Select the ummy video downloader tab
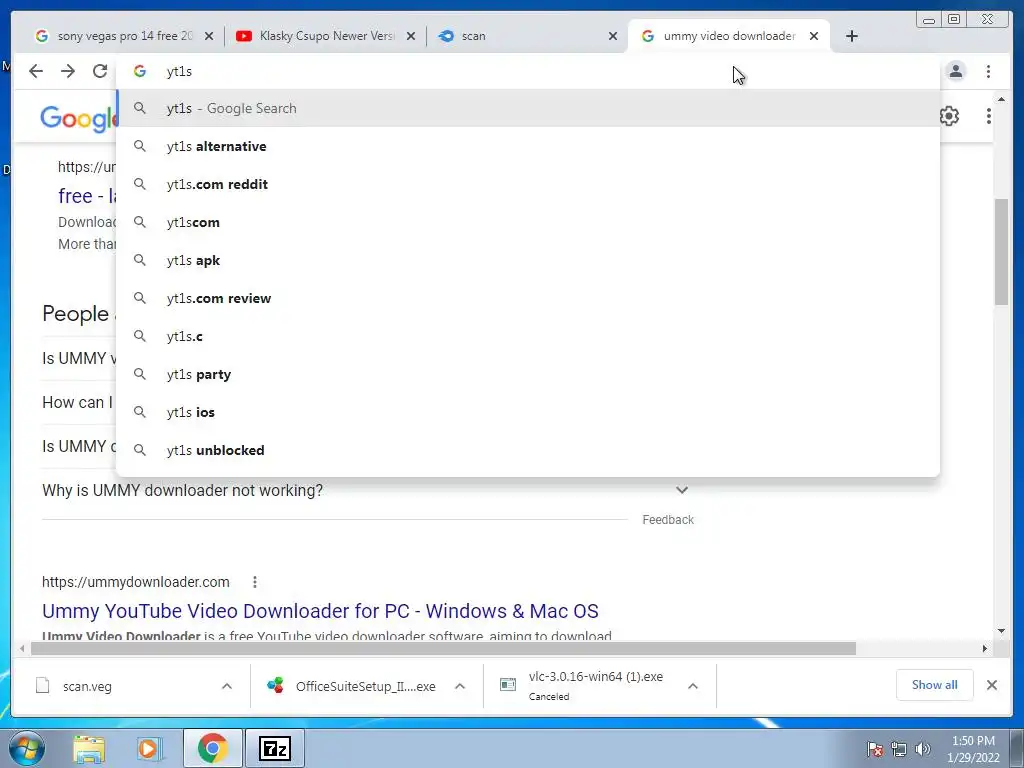The image size is (1024, 768). point(729,36)
